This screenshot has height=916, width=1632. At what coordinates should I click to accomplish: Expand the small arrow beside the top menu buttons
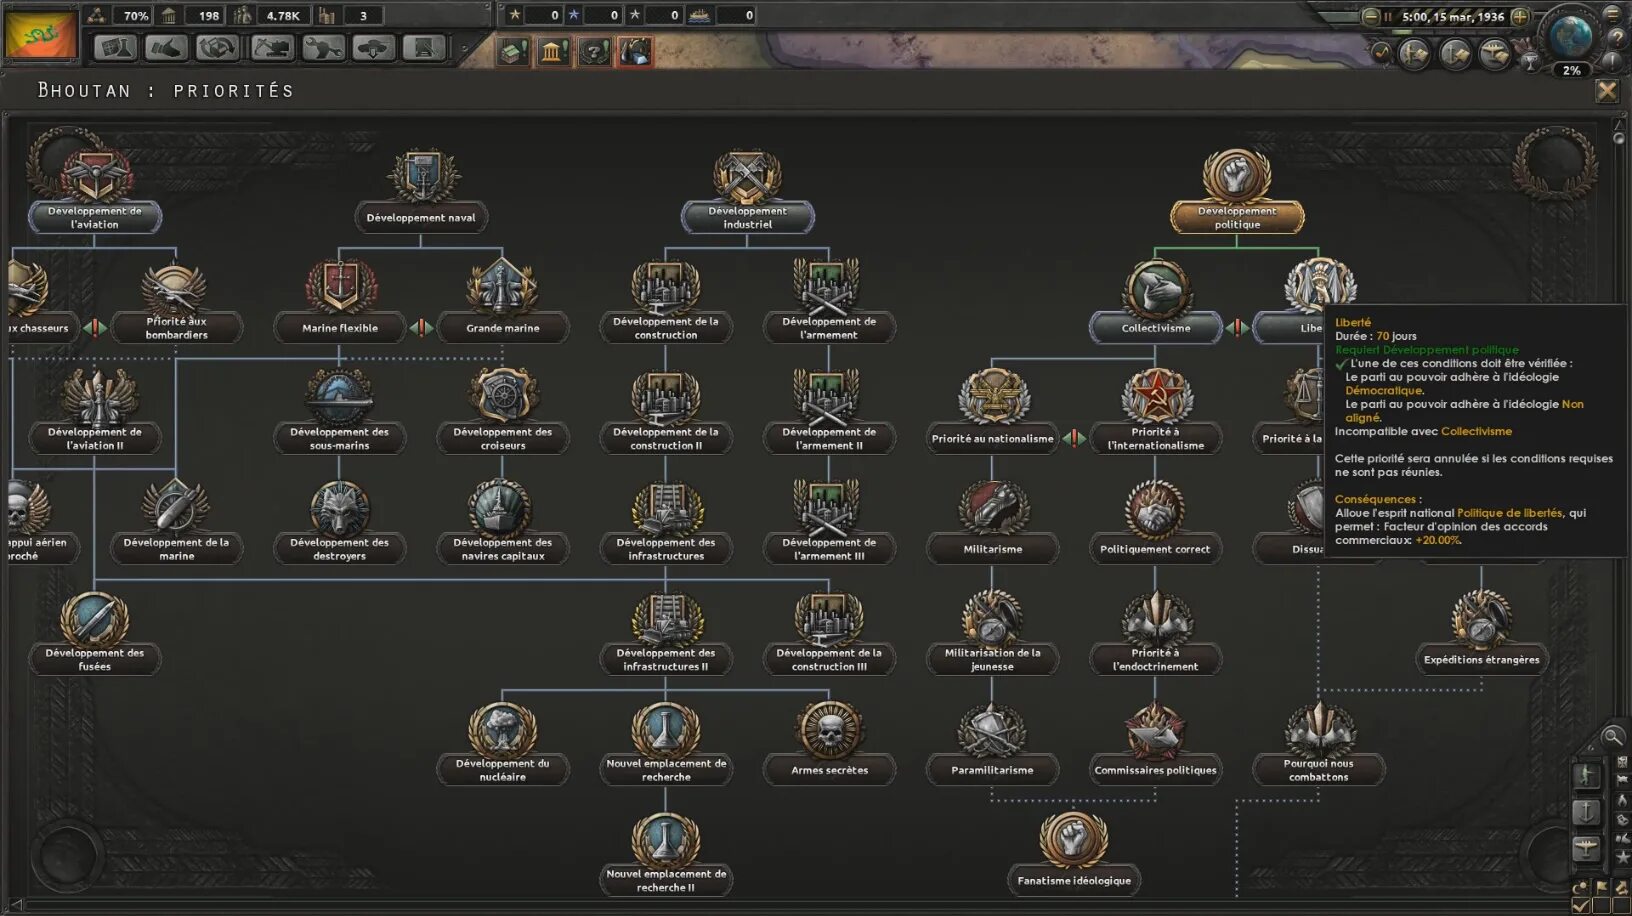(463, 48)
